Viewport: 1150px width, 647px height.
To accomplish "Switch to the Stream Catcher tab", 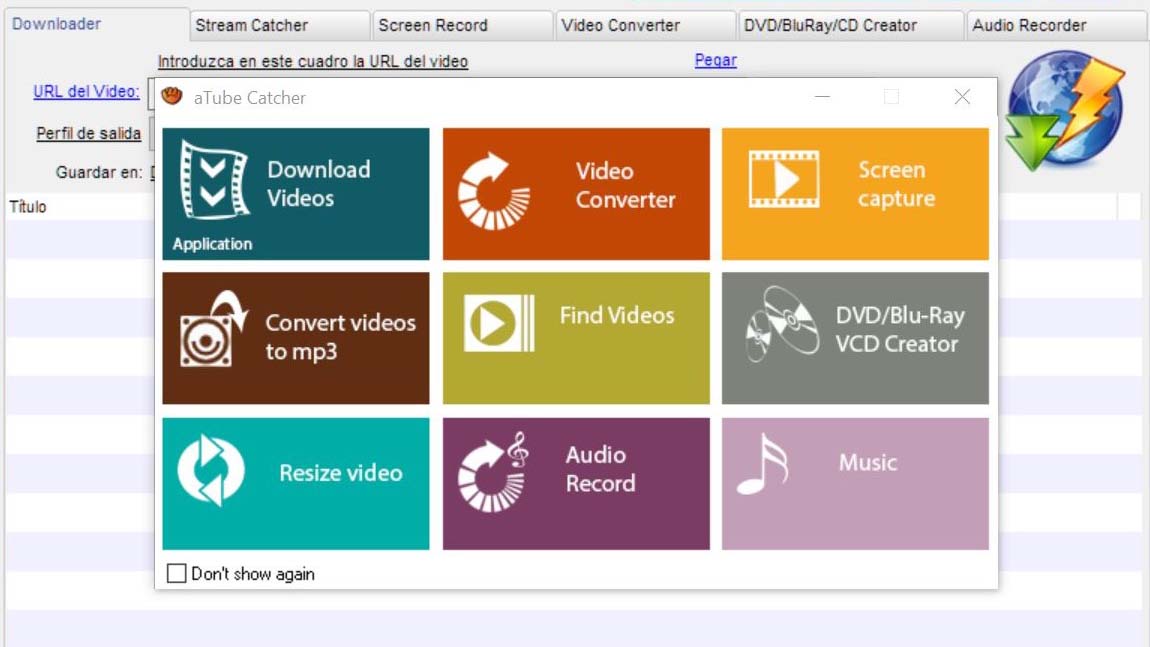I will [279, 26].
